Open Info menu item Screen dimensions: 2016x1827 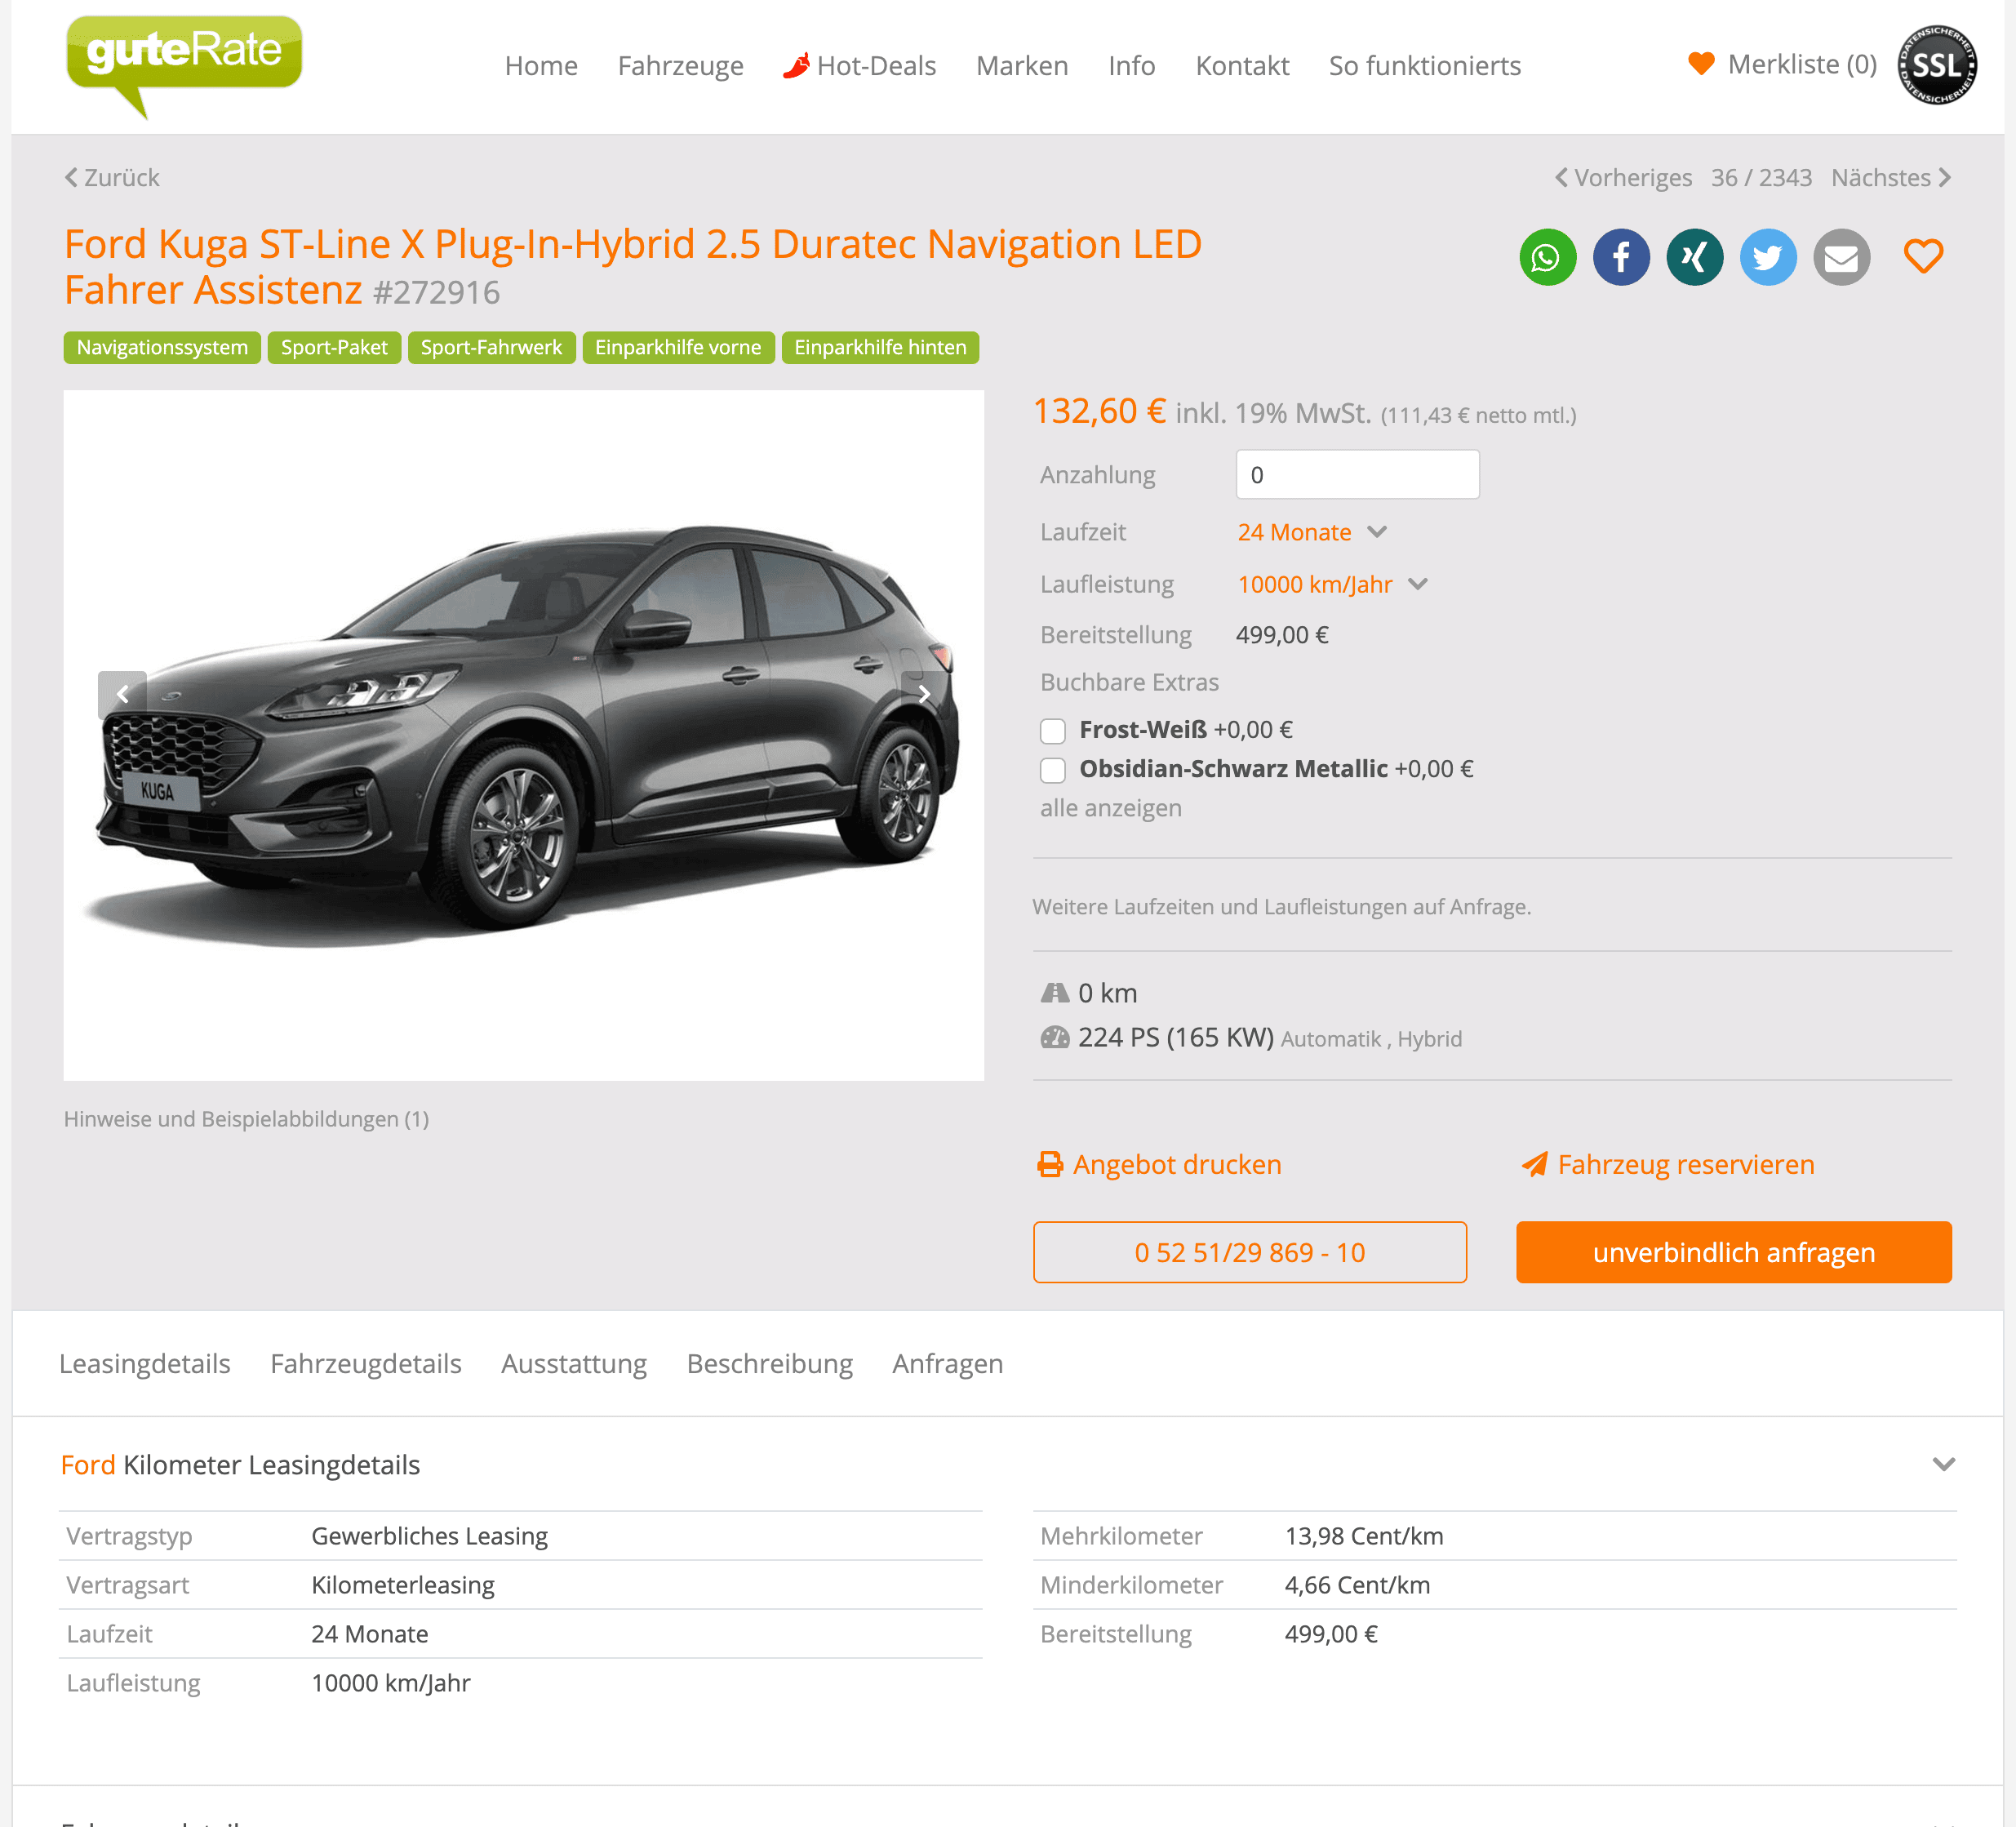(x=1131, y=66)
